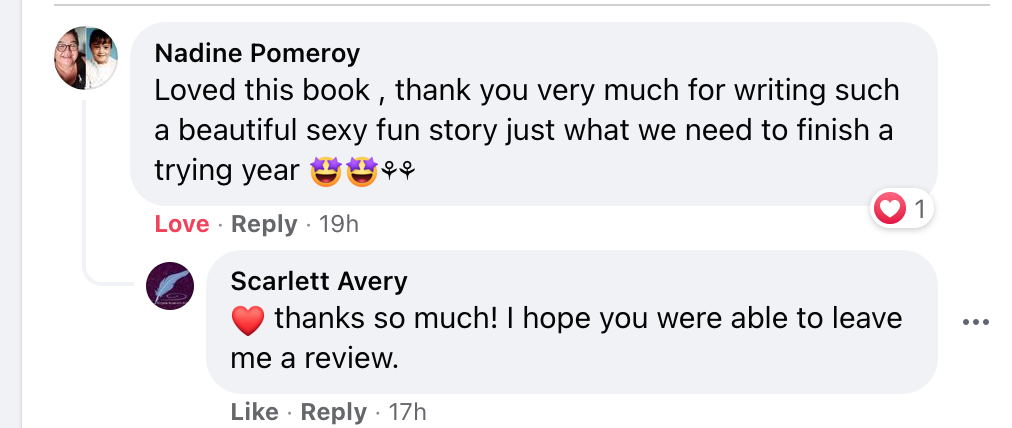Click Scarlett Avery's feather quill avatar

pyautogui.click(x=170, y=286)
